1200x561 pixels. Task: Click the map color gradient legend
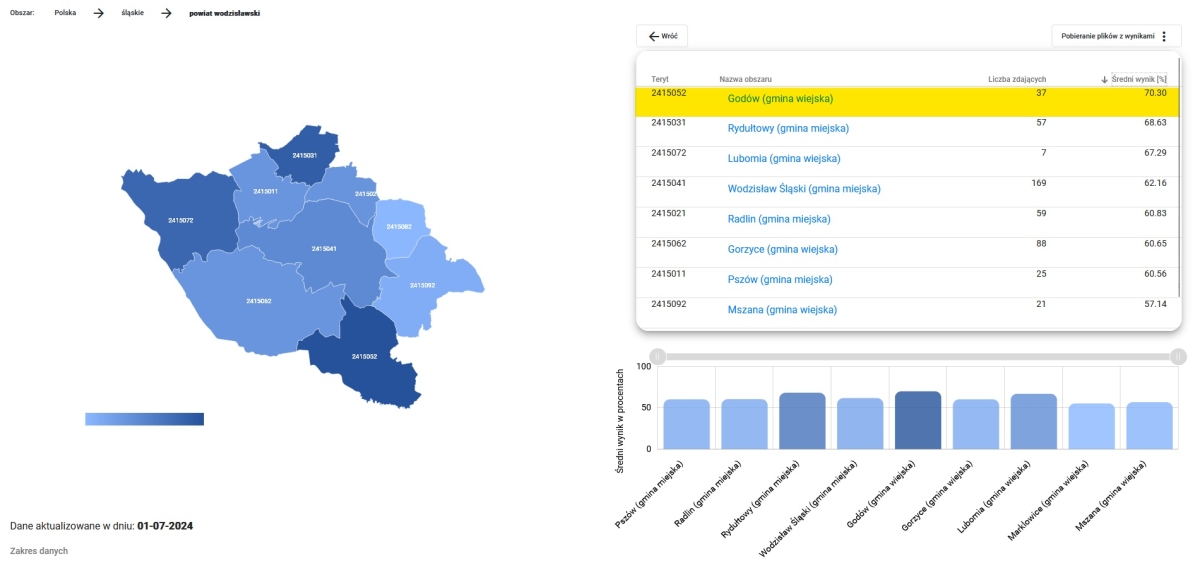pyautogui.click(x=144, y=419)
